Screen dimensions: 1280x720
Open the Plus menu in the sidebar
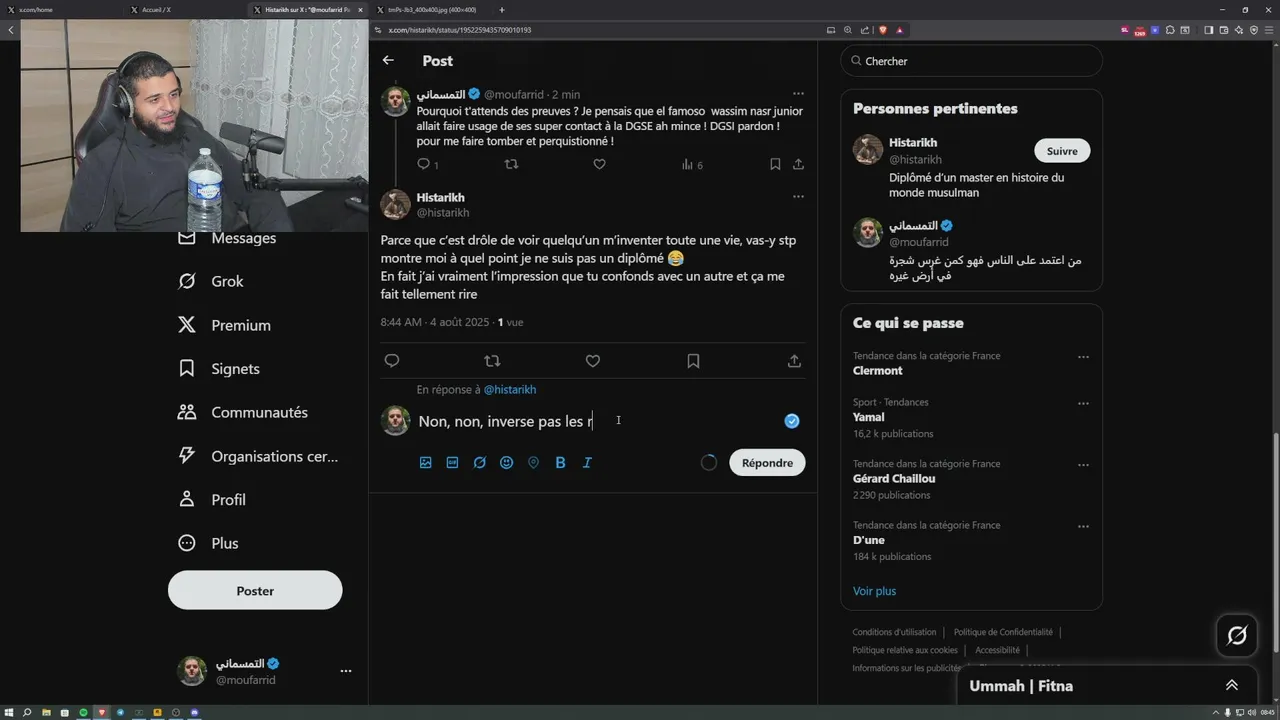(x=208, y=543)
